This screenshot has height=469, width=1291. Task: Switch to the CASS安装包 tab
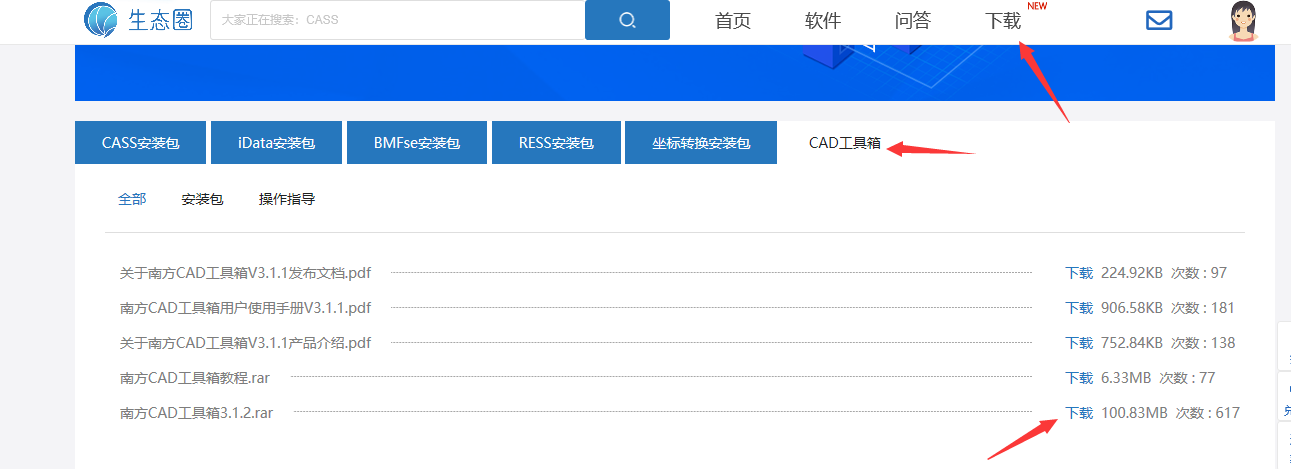(x=140, y=143)
